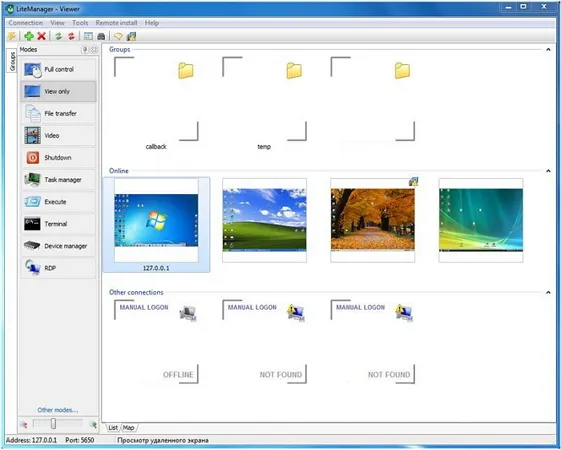Click the black printer-like toolbar icon
Screen dimensions: 561x450
[101, 36]
